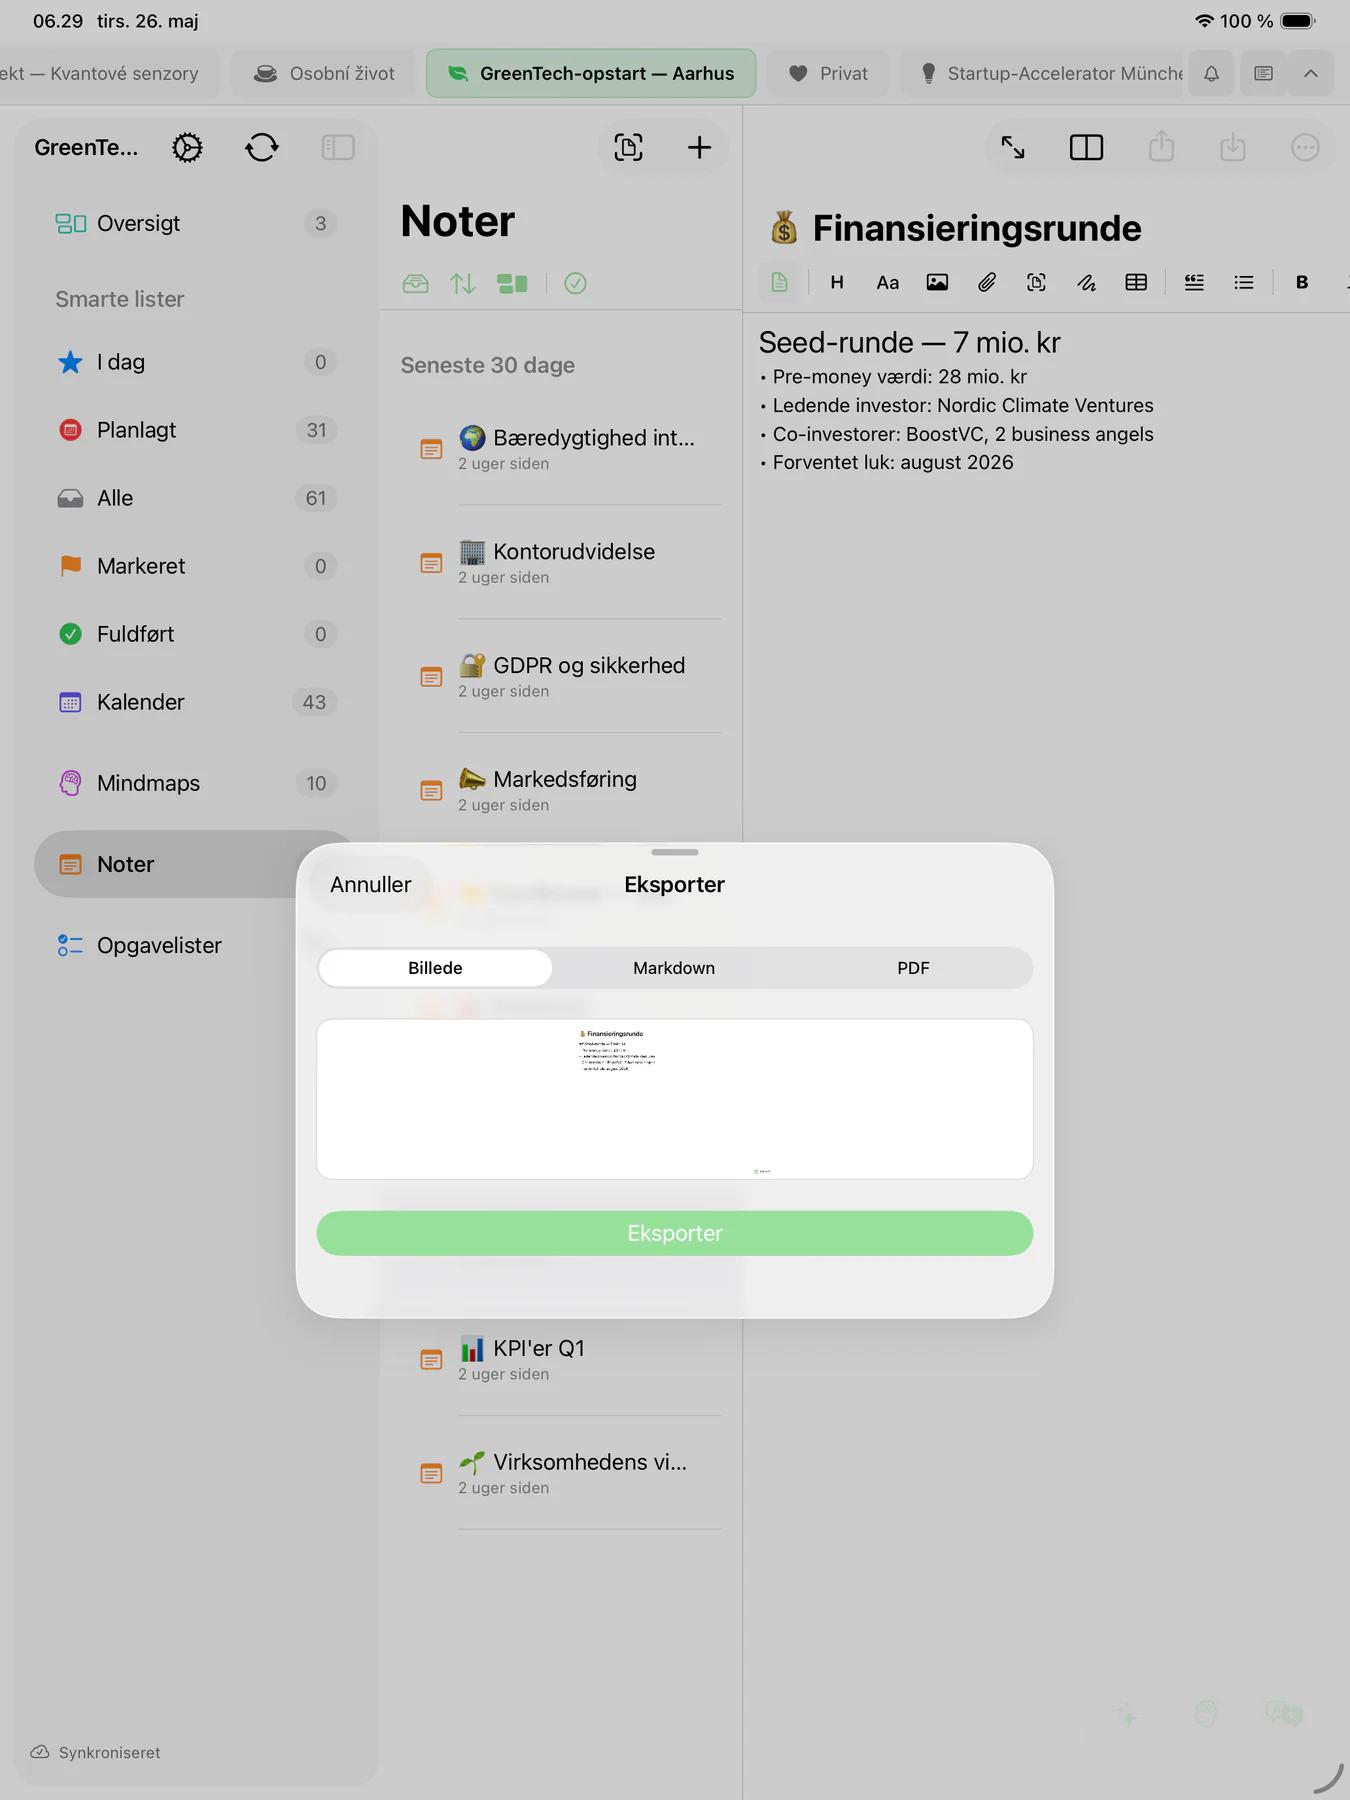This screenshot has width=1350, height=1800.
Task: Open Oversigt in the sidebar
Action: (195, 224)
